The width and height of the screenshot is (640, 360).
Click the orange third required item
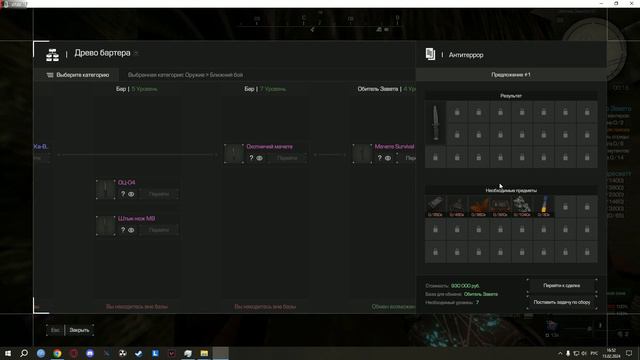pos(478,207)
